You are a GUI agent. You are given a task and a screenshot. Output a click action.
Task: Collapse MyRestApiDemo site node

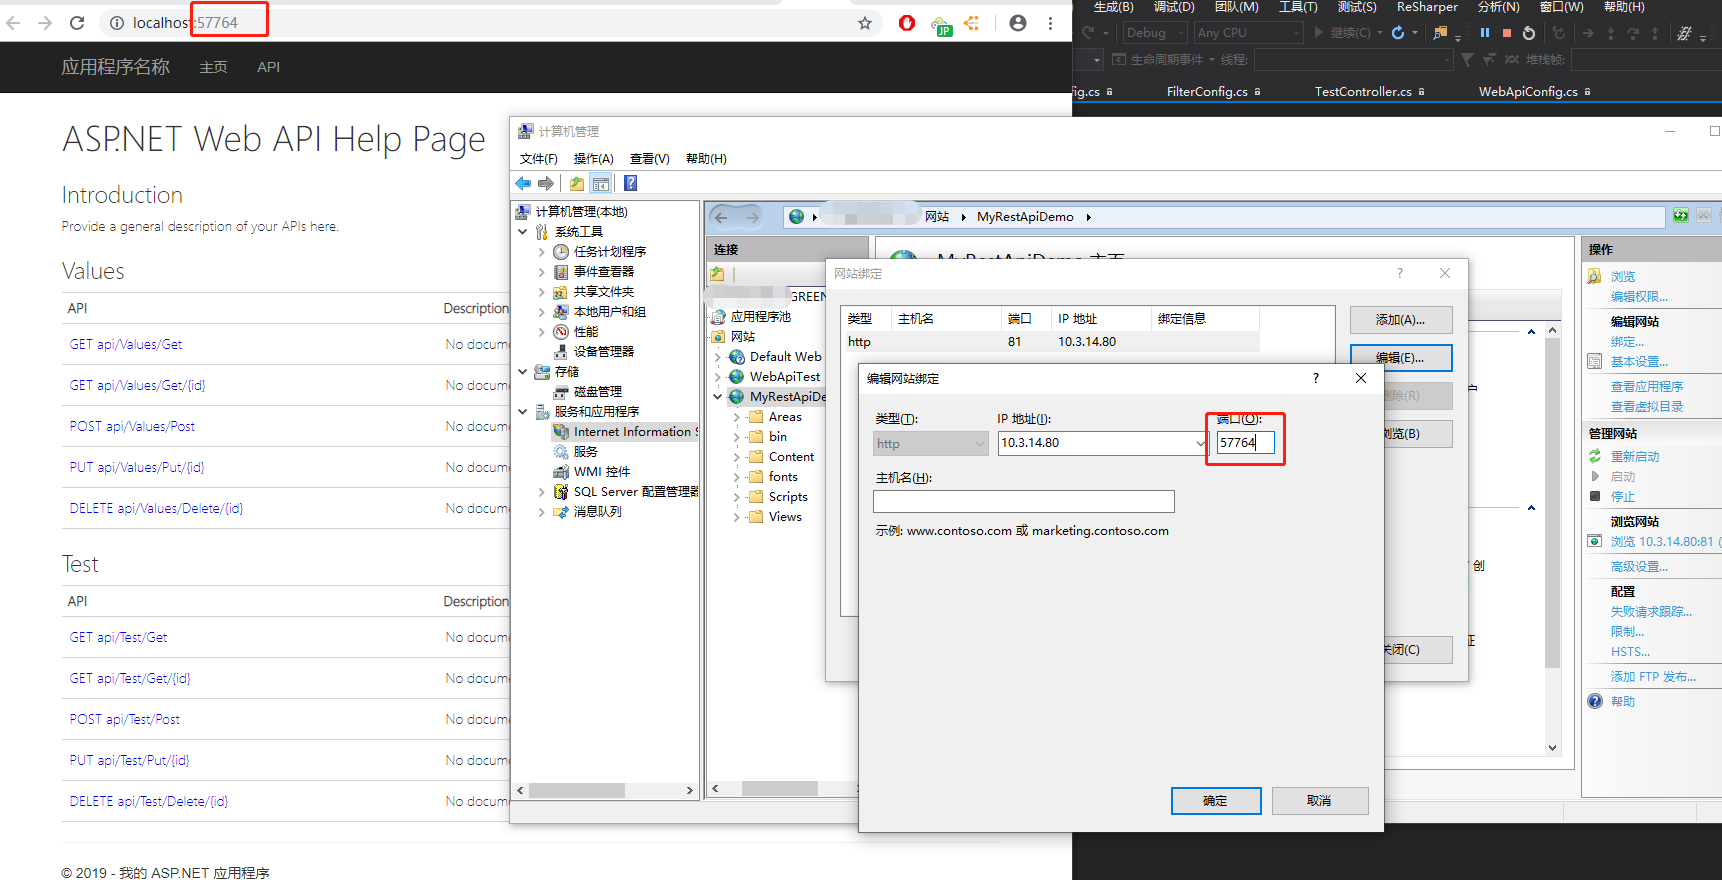717,397
